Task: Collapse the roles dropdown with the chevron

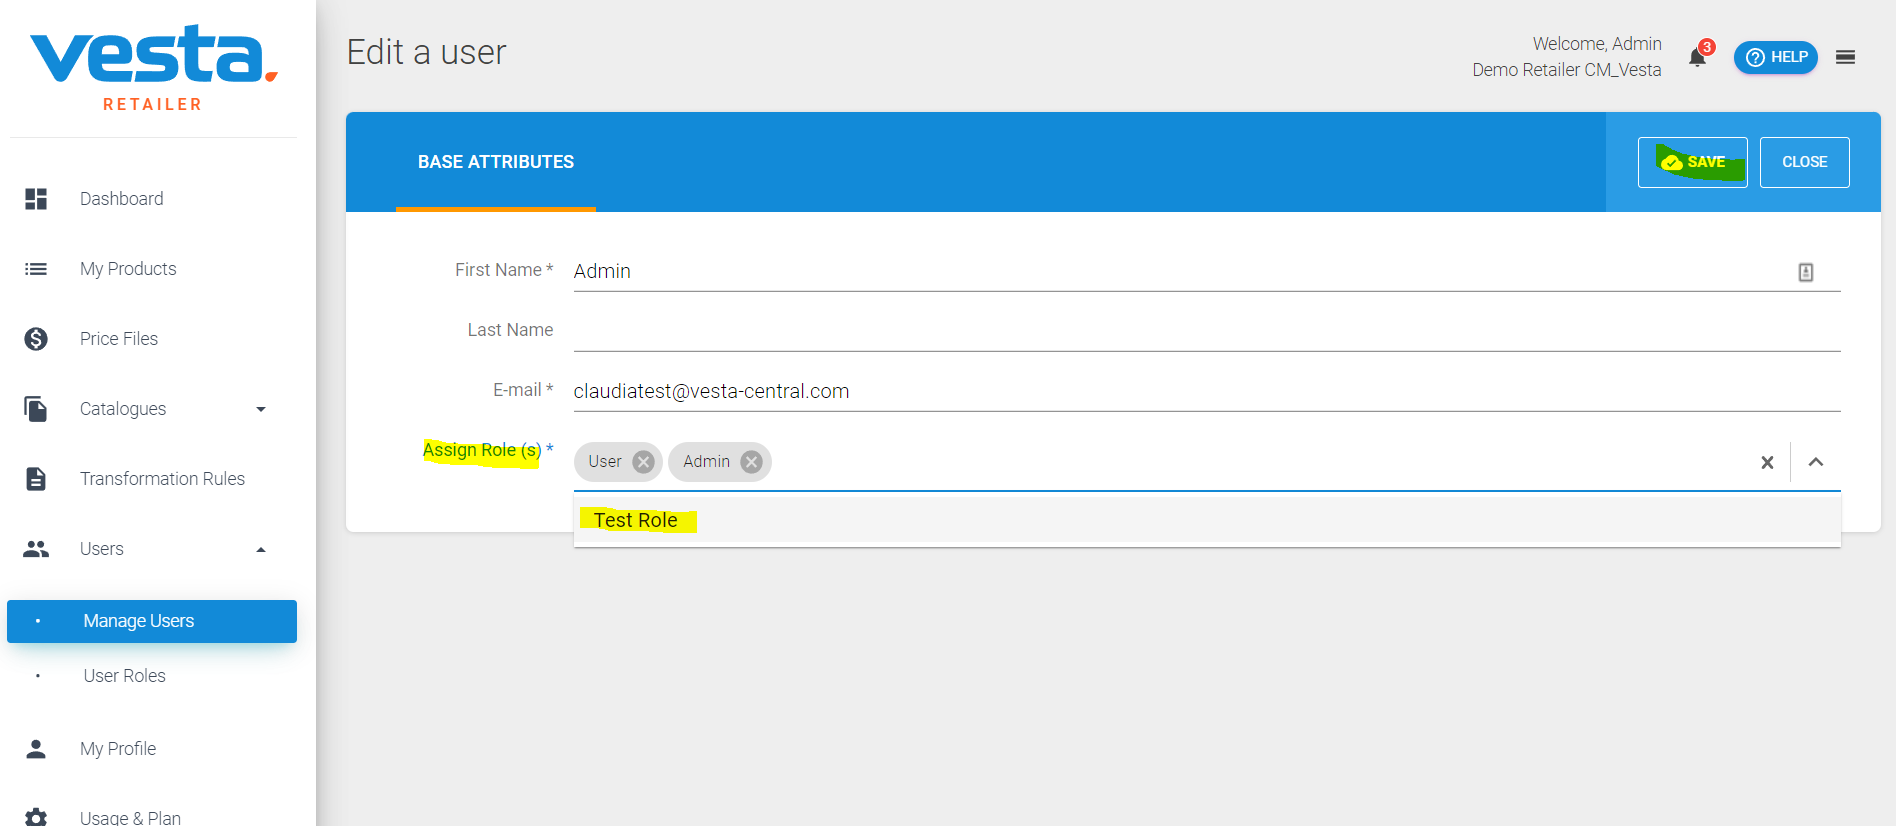Action: pos(1816,462)
